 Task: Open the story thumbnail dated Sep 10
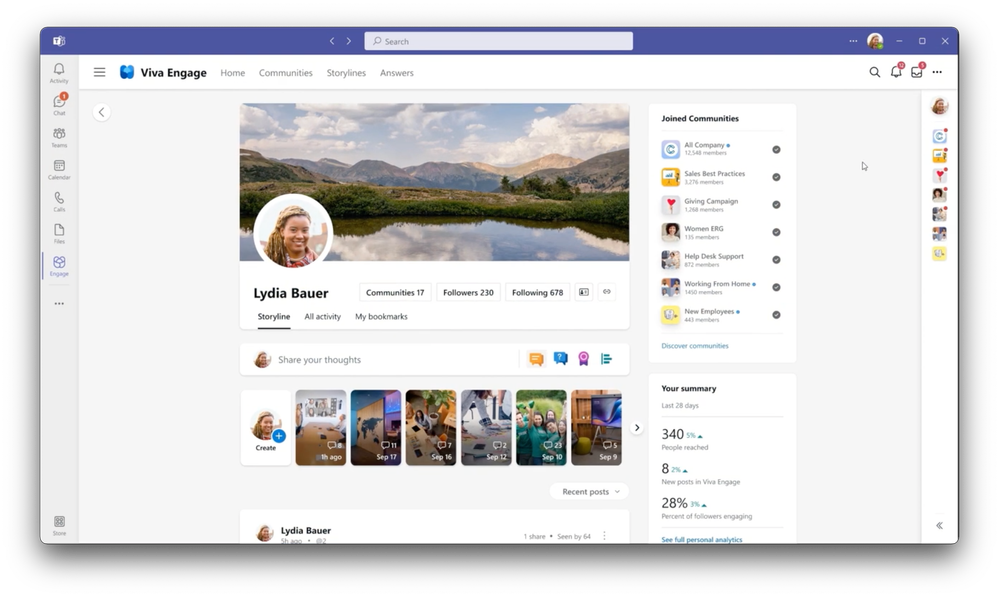click(x=541, y=428)
